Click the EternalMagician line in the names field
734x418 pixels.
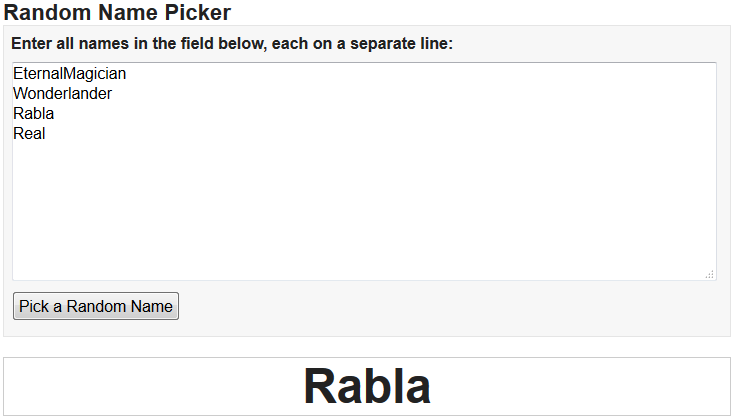click(x=69, y=74)
